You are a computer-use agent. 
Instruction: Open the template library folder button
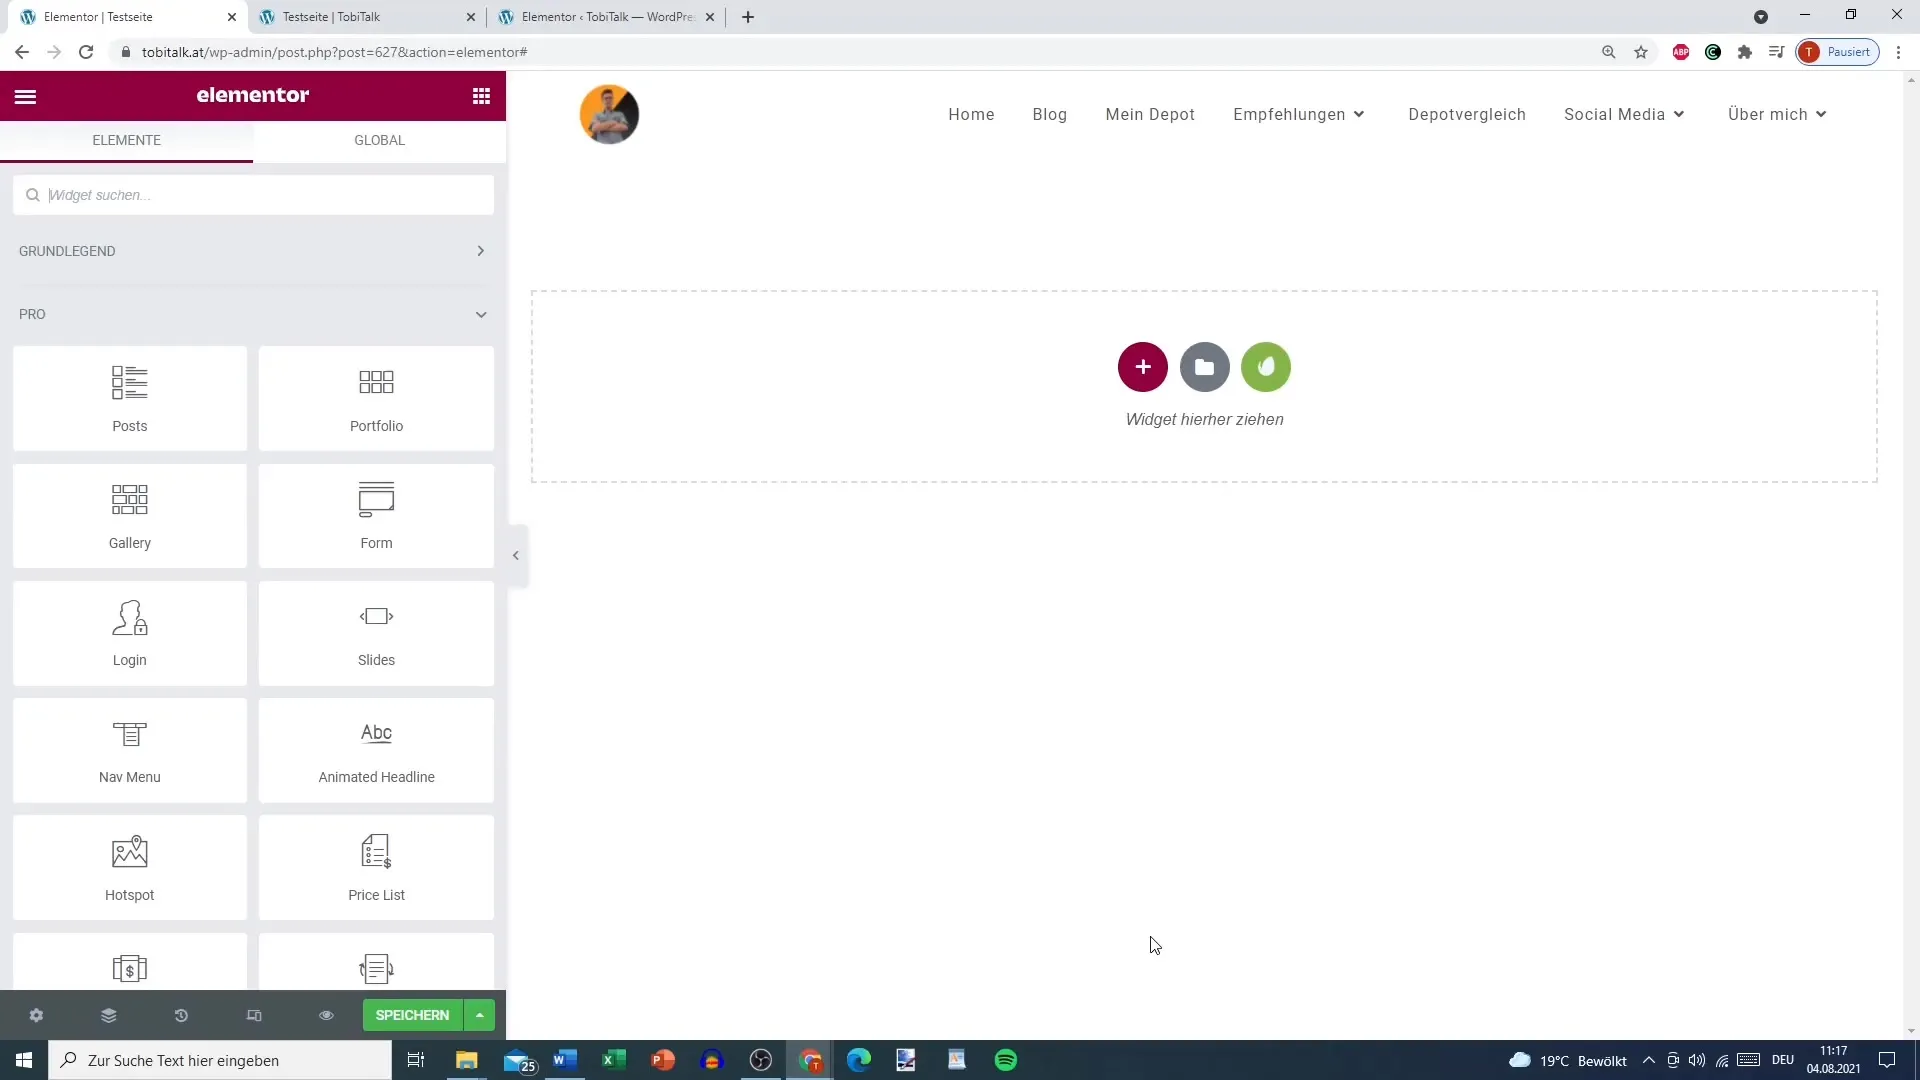1204,367
